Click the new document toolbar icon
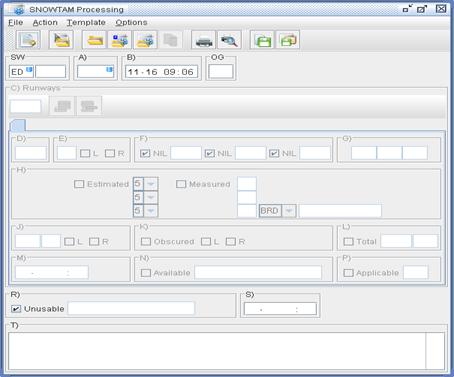Screen dimensions: 454x377 28,40
